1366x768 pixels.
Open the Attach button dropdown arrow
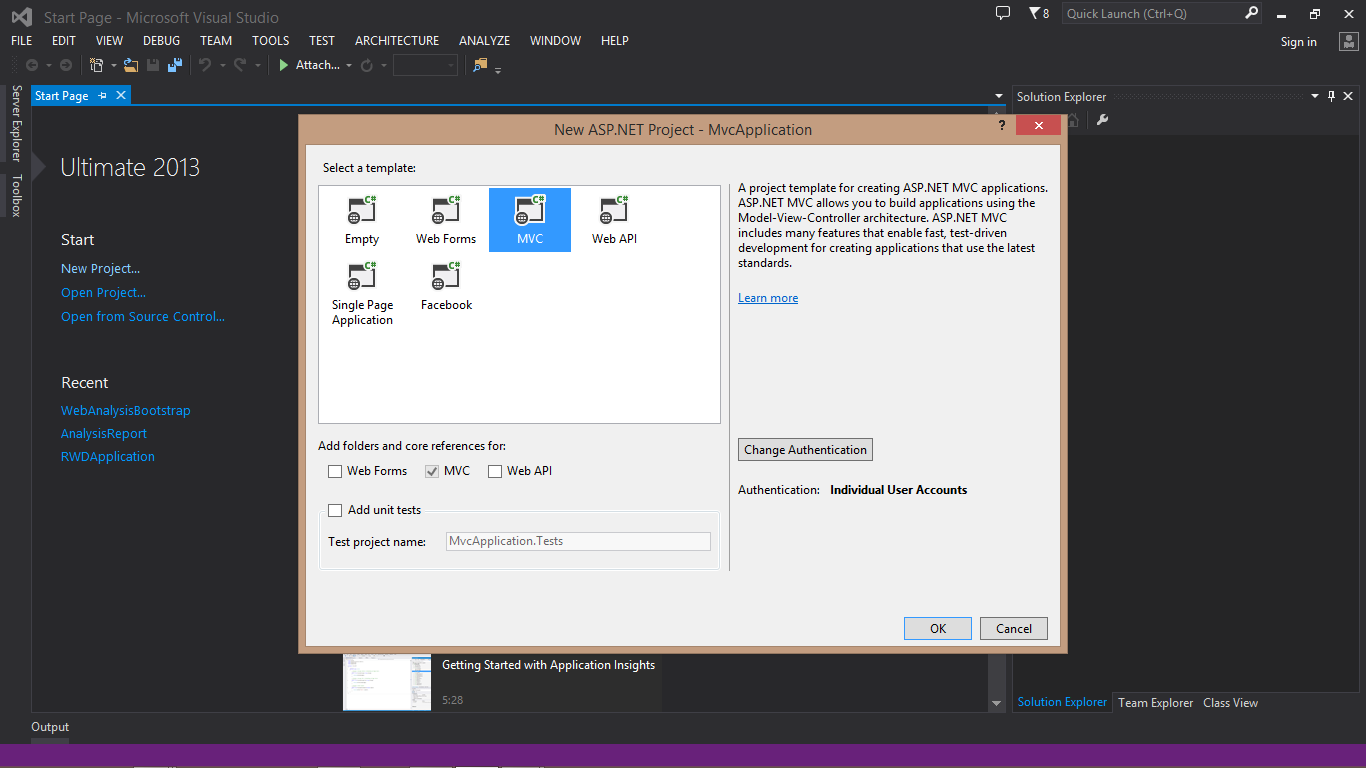pyautogui.click(x=349, y=66)
